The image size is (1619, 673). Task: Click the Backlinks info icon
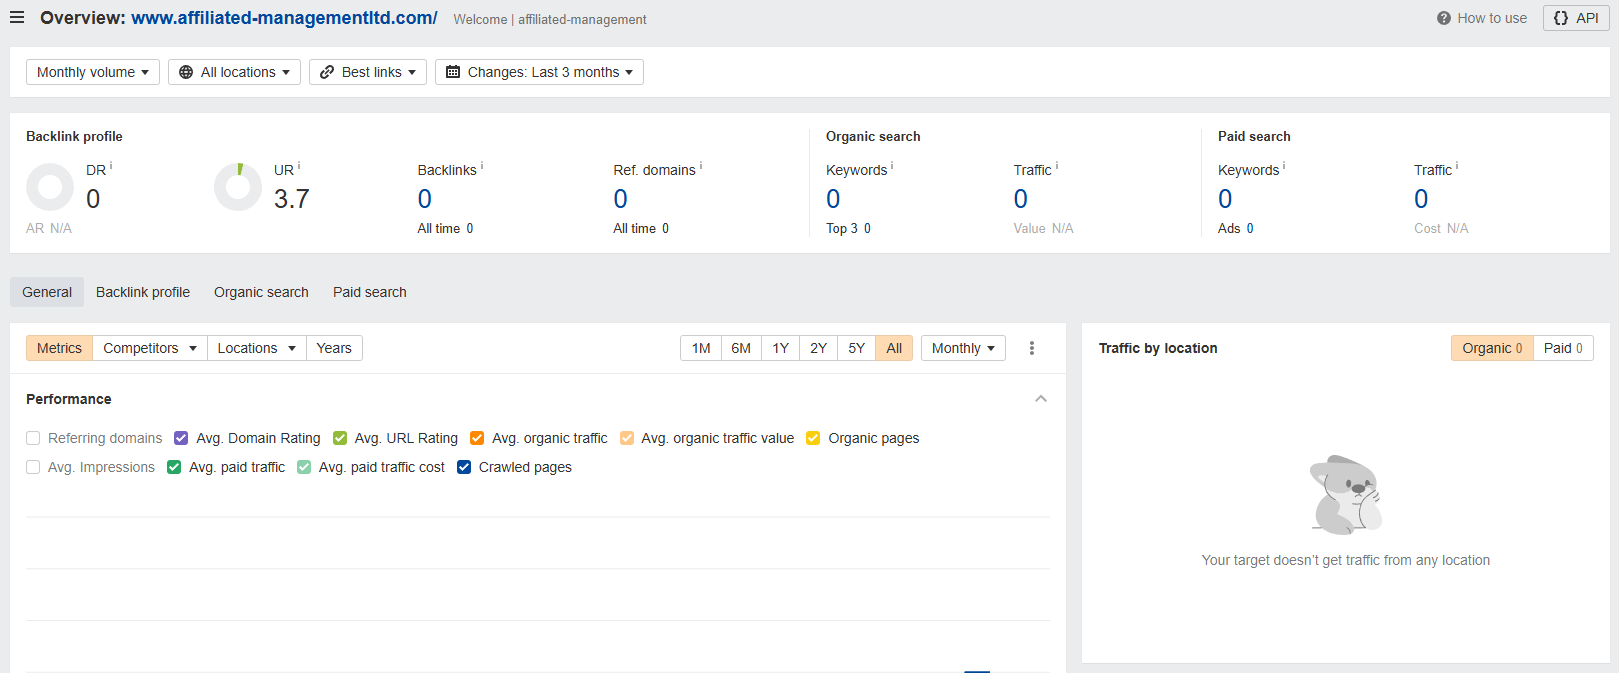482,166
